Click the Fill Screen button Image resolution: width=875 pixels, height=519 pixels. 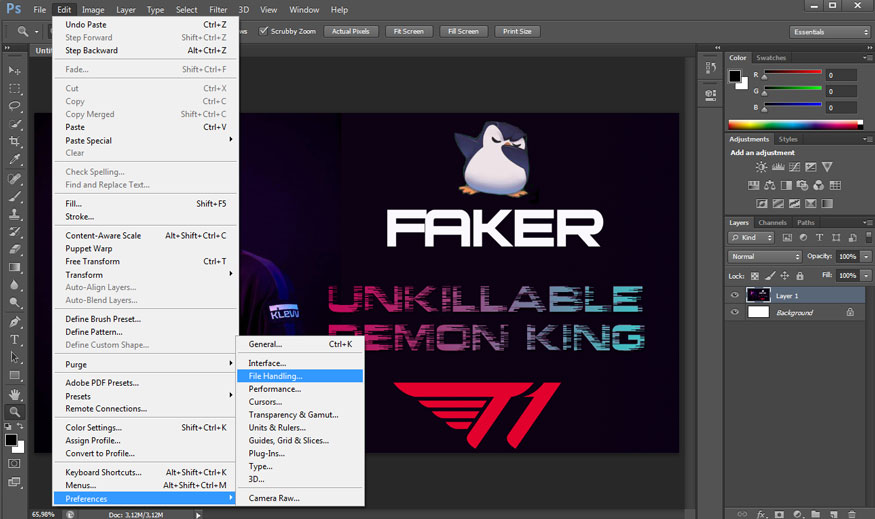[x=463, y=31]
